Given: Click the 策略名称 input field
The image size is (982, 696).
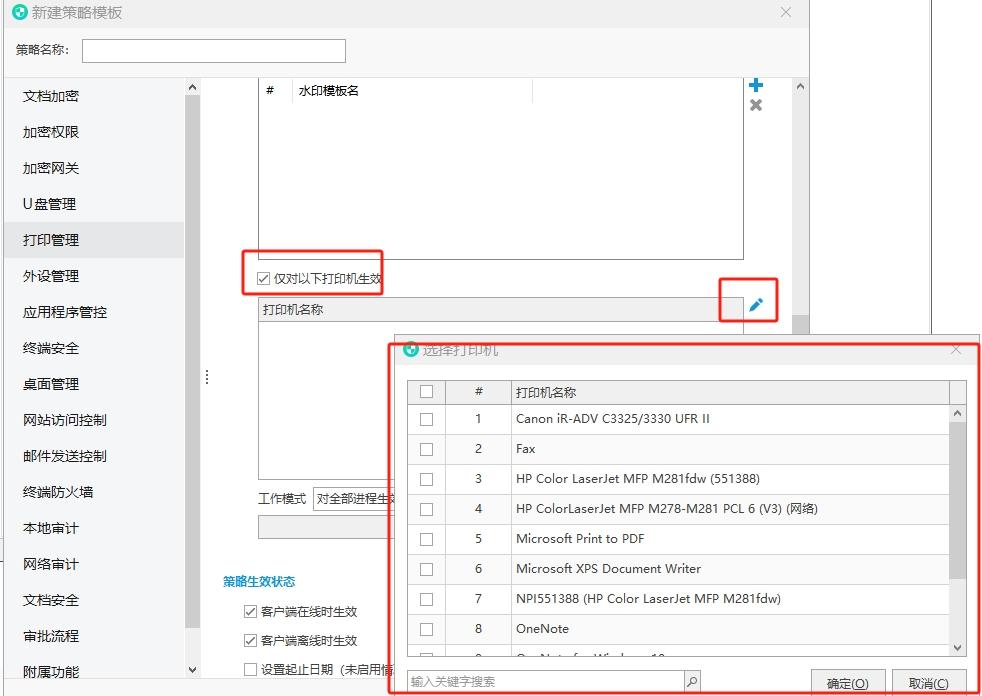Looking at the screenshot, I should click(x=214, y=51).
